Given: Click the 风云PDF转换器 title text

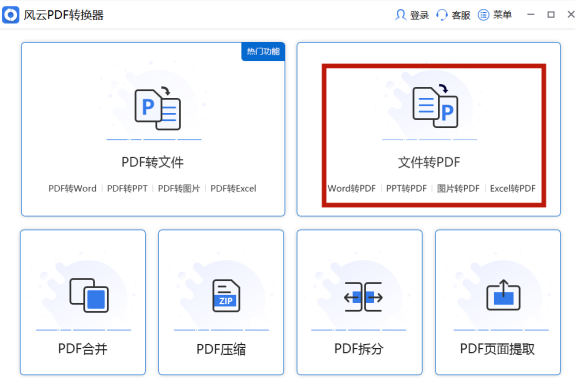Looking at the screenshot, I should coord(64,15).
